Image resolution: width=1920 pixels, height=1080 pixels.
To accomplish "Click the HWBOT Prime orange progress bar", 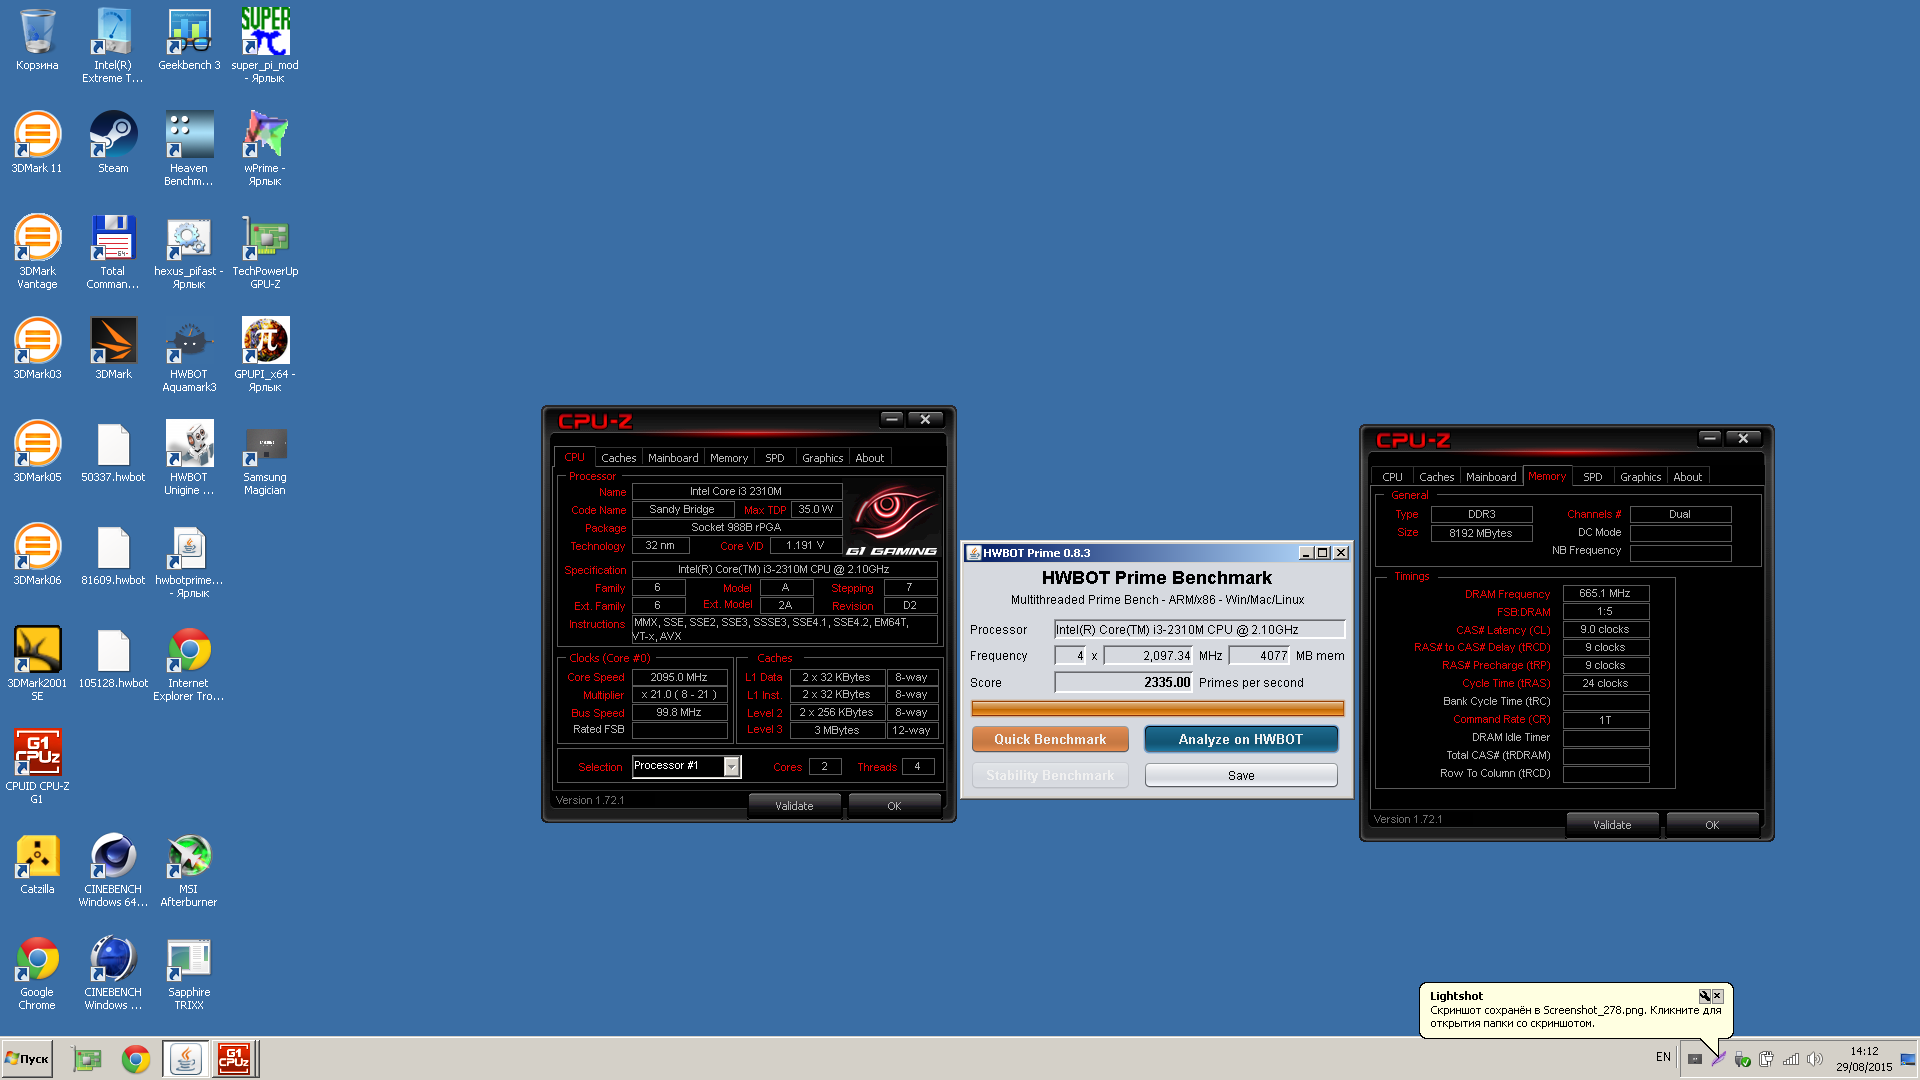I will click(x=1157, y=708).
